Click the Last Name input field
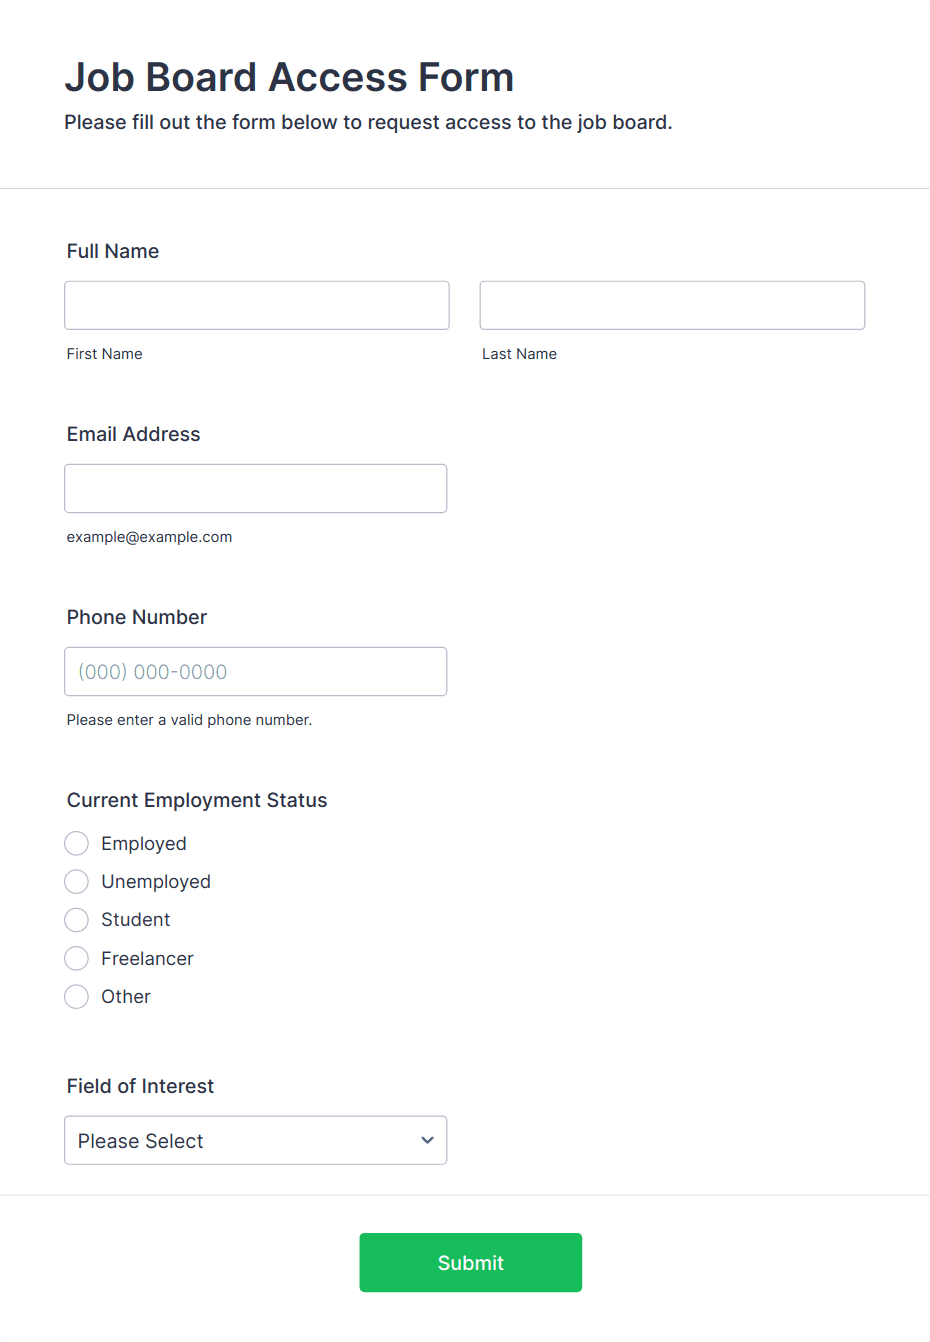 (672, 305)
